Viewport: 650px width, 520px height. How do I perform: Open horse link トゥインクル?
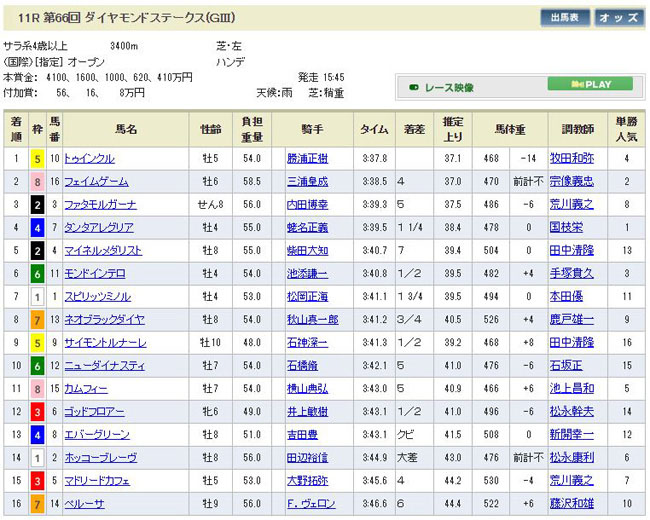[x=89, y=158]
